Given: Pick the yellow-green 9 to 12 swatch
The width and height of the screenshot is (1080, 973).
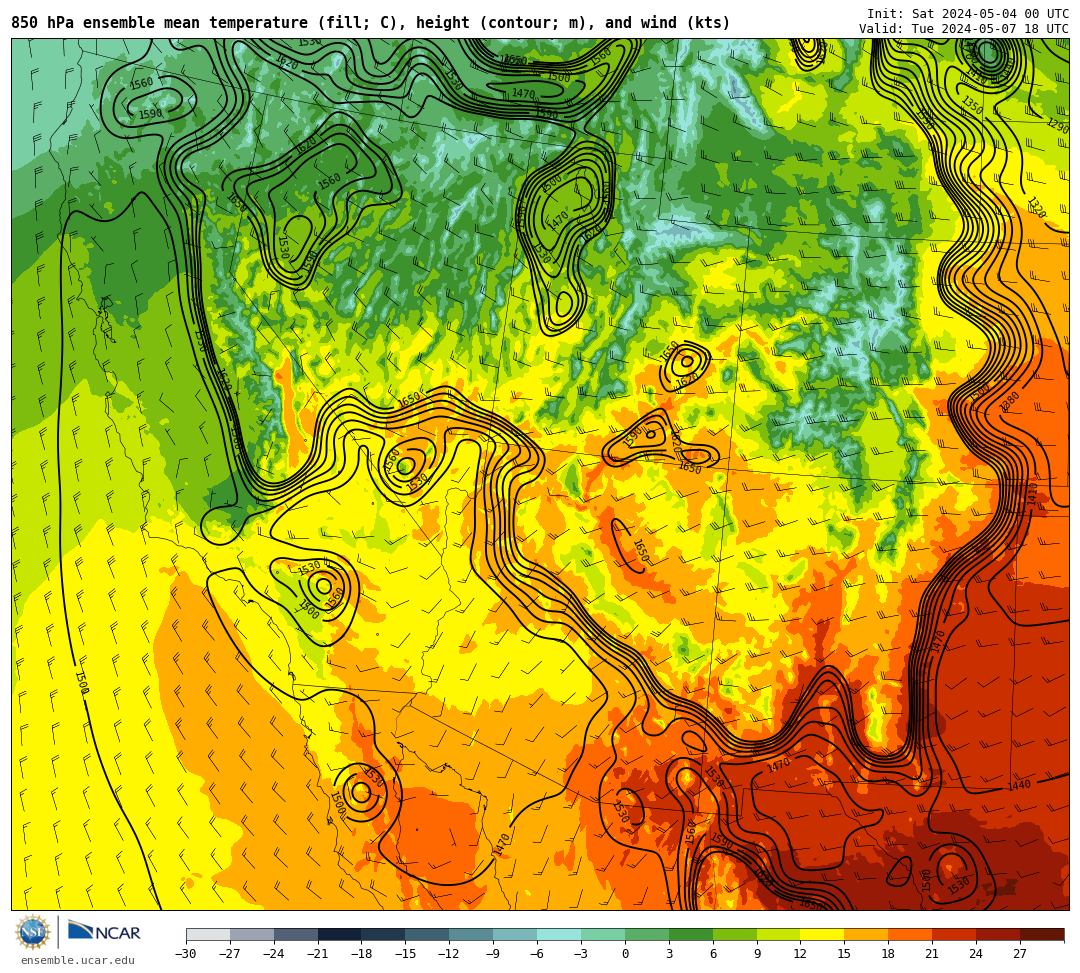Looking at the screenshot, I should tap(779, 934).
